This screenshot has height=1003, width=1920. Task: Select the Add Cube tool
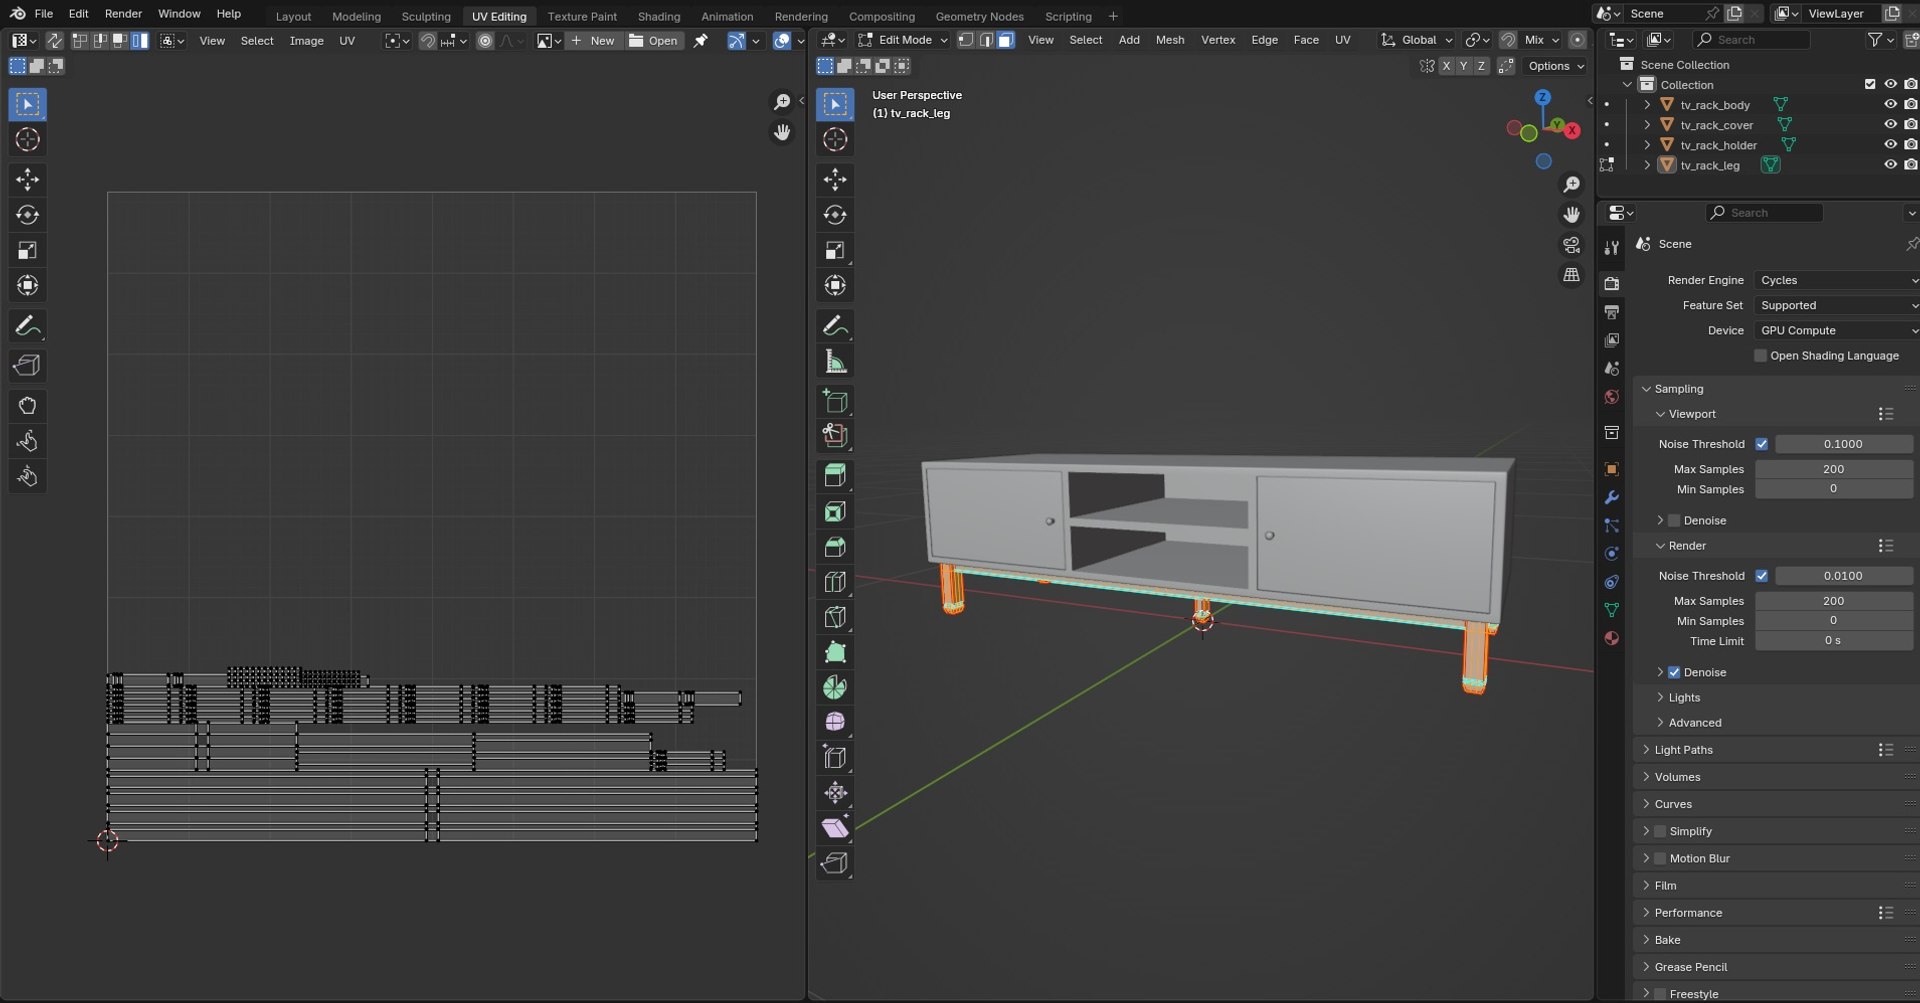pos(835,402)
